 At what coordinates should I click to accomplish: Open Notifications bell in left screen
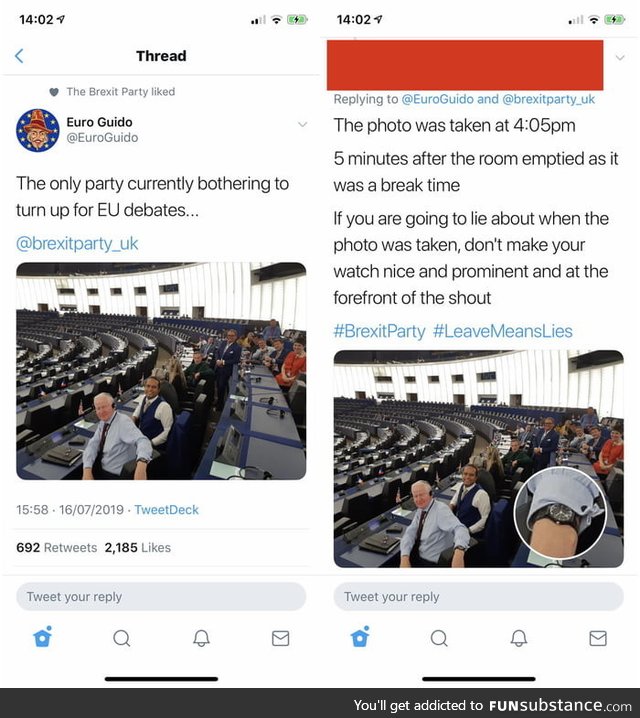point(201,638)
